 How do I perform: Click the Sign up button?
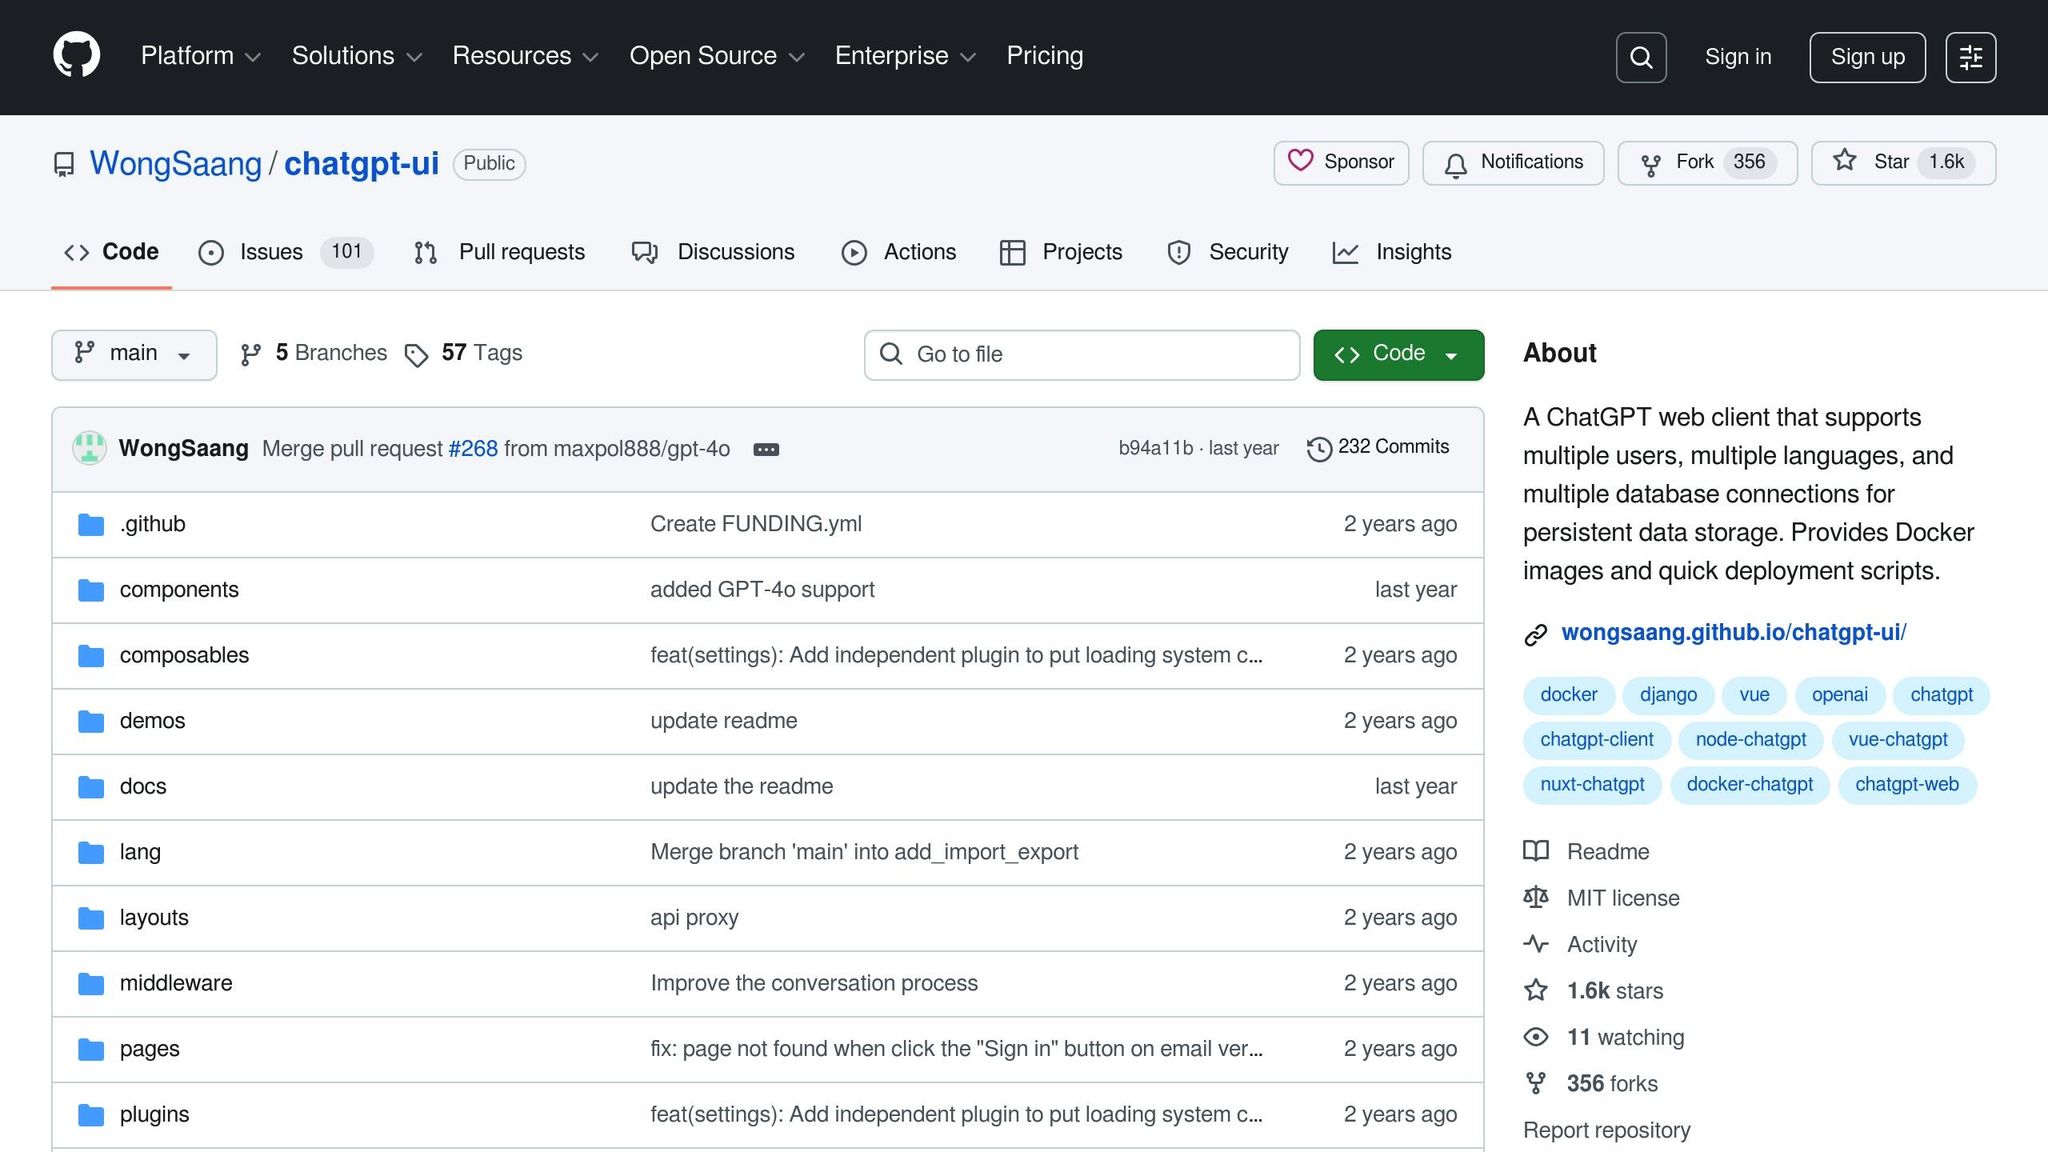point(1866,57)
